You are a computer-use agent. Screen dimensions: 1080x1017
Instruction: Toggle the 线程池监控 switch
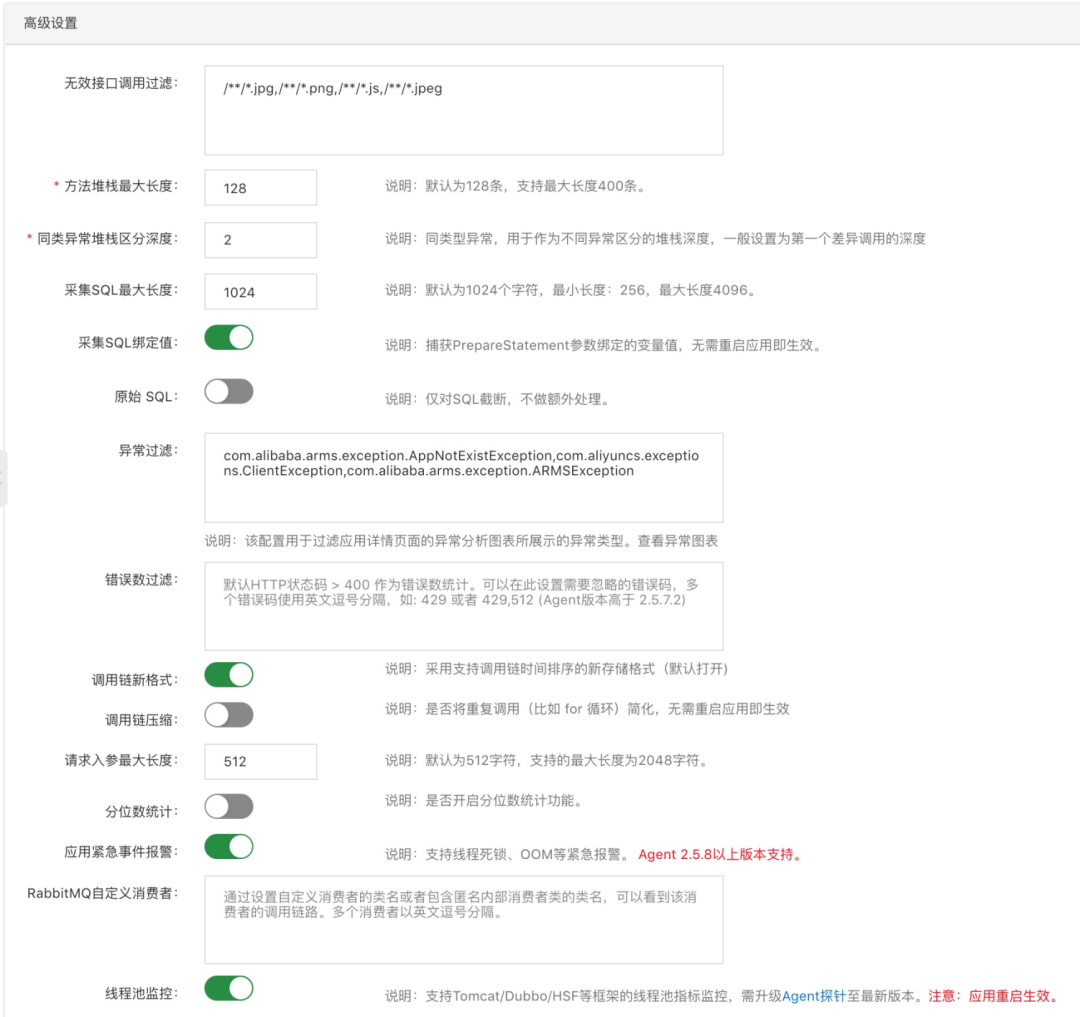(229, 988)
